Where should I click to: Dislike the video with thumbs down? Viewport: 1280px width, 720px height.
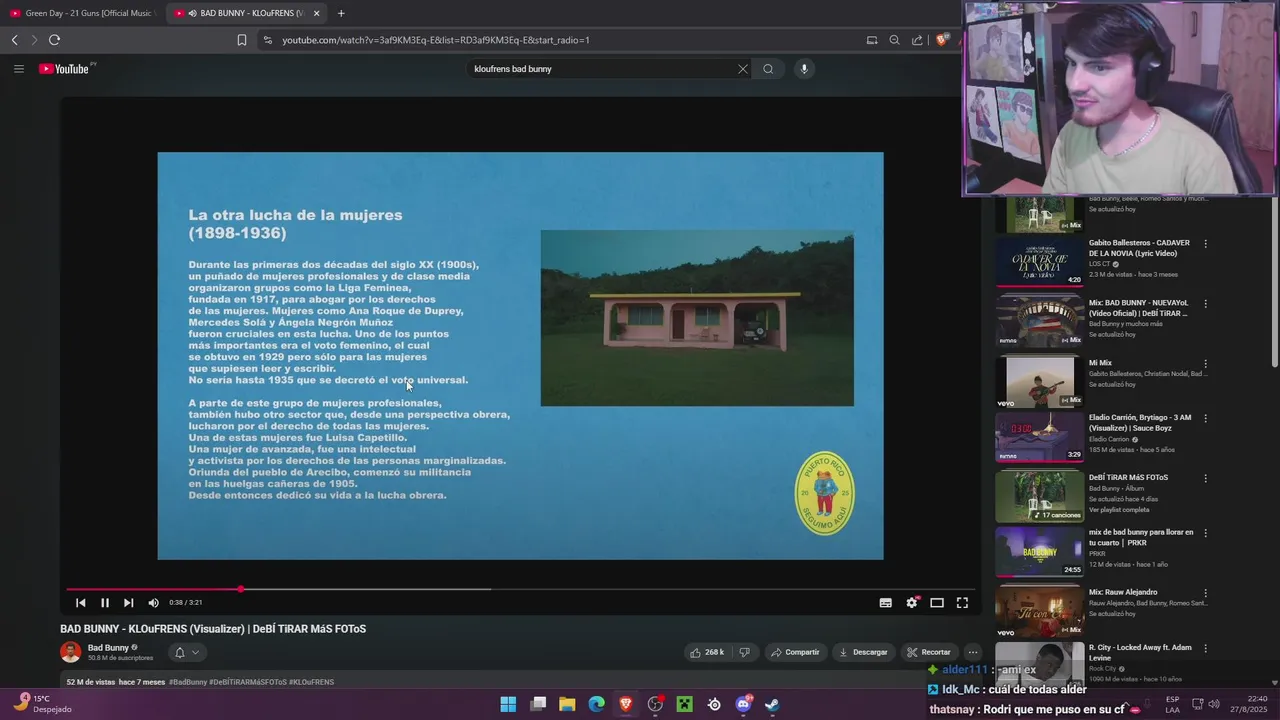tap(744, 652)
